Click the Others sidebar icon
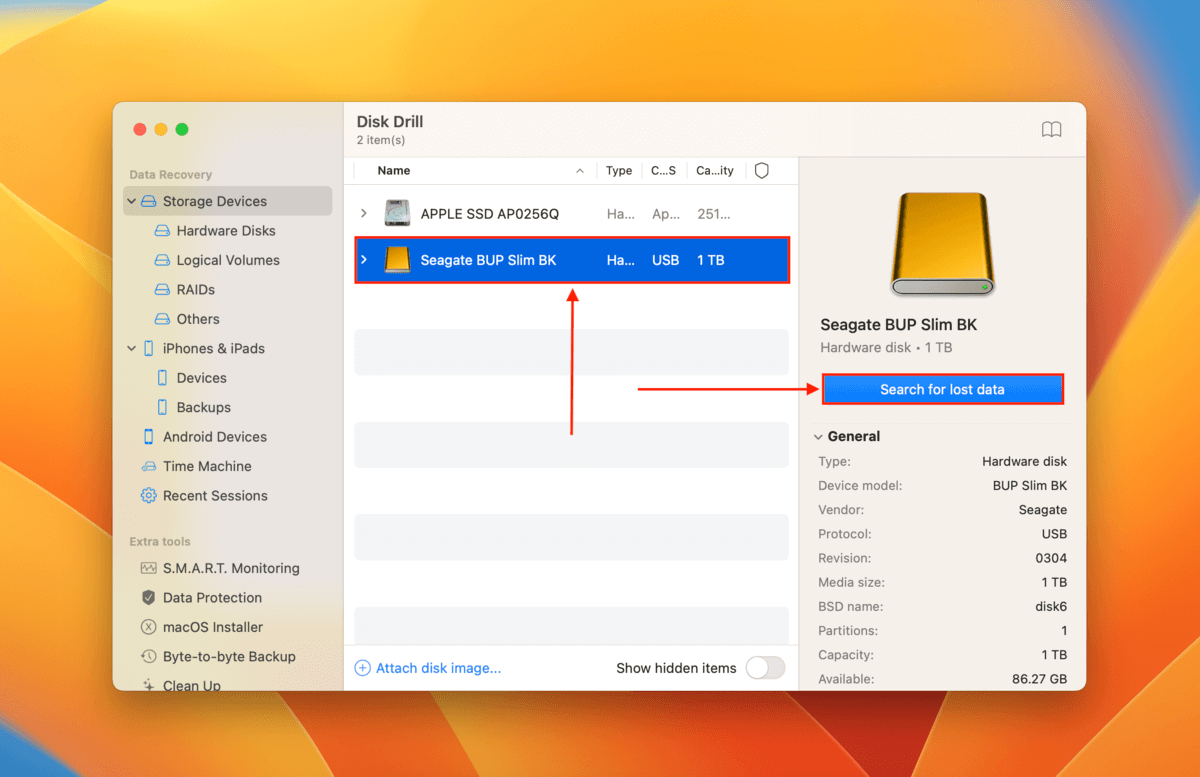The image size is (1200, 777). [163, 319]
